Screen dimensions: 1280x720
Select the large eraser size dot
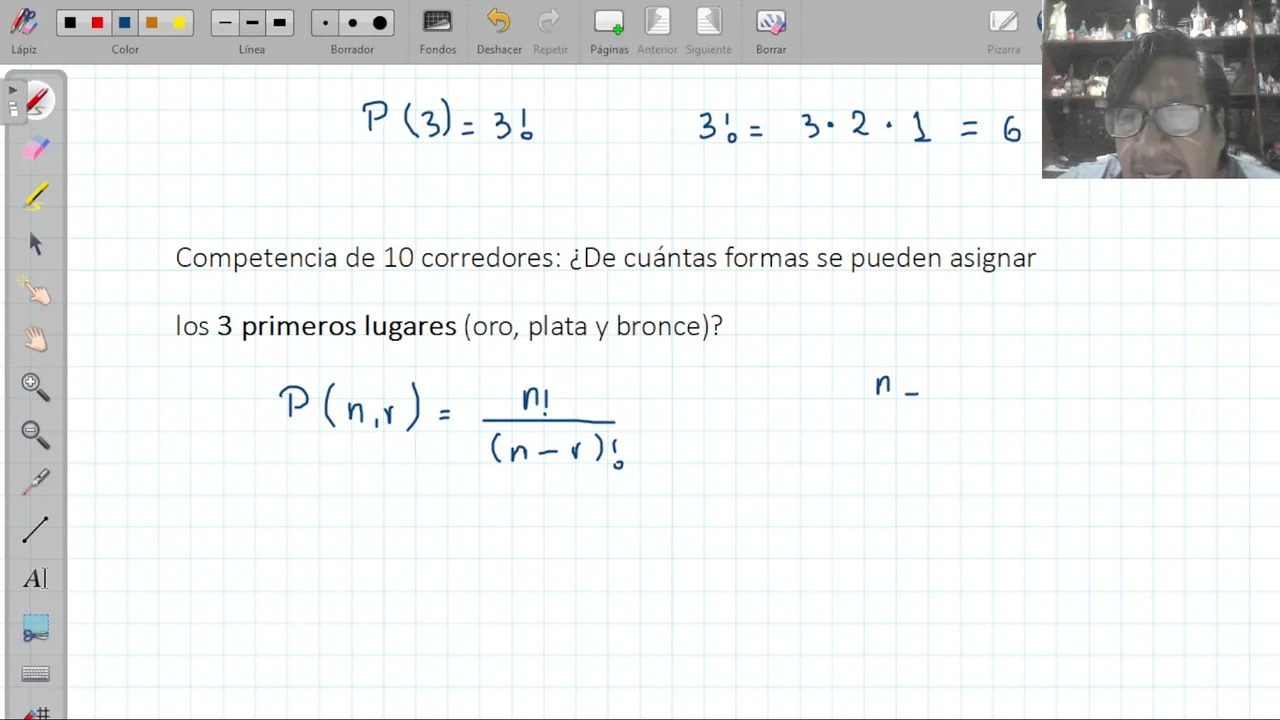[380, 23]
